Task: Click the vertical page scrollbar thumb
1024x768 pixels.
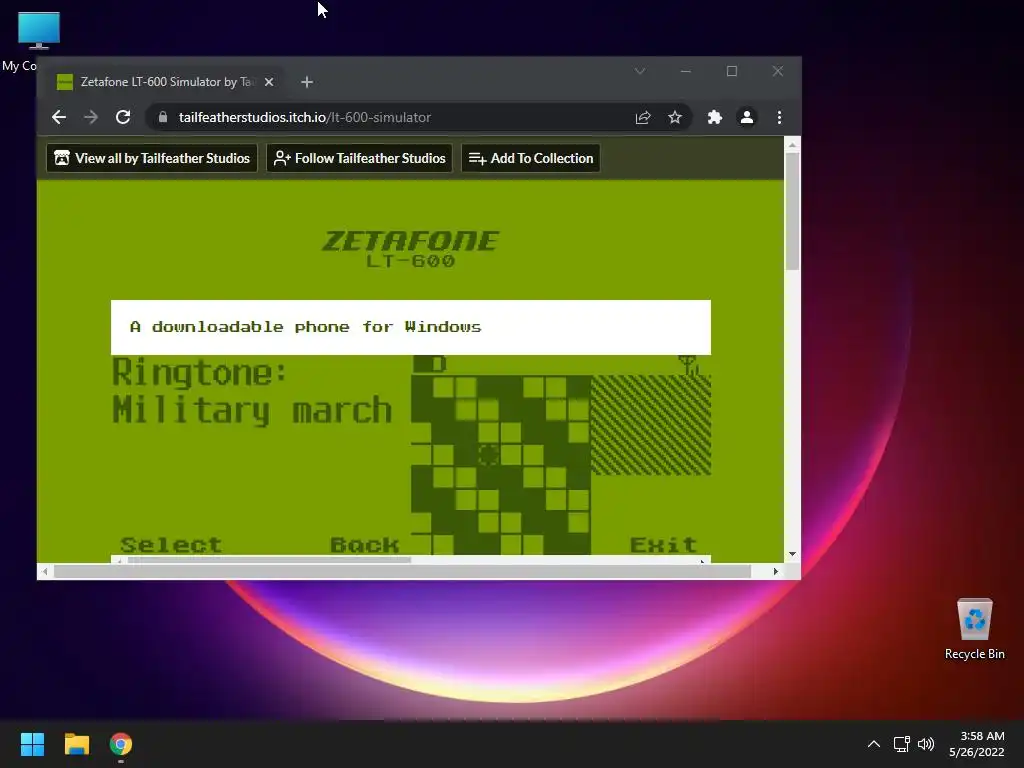Action: (x=792, y=211)
